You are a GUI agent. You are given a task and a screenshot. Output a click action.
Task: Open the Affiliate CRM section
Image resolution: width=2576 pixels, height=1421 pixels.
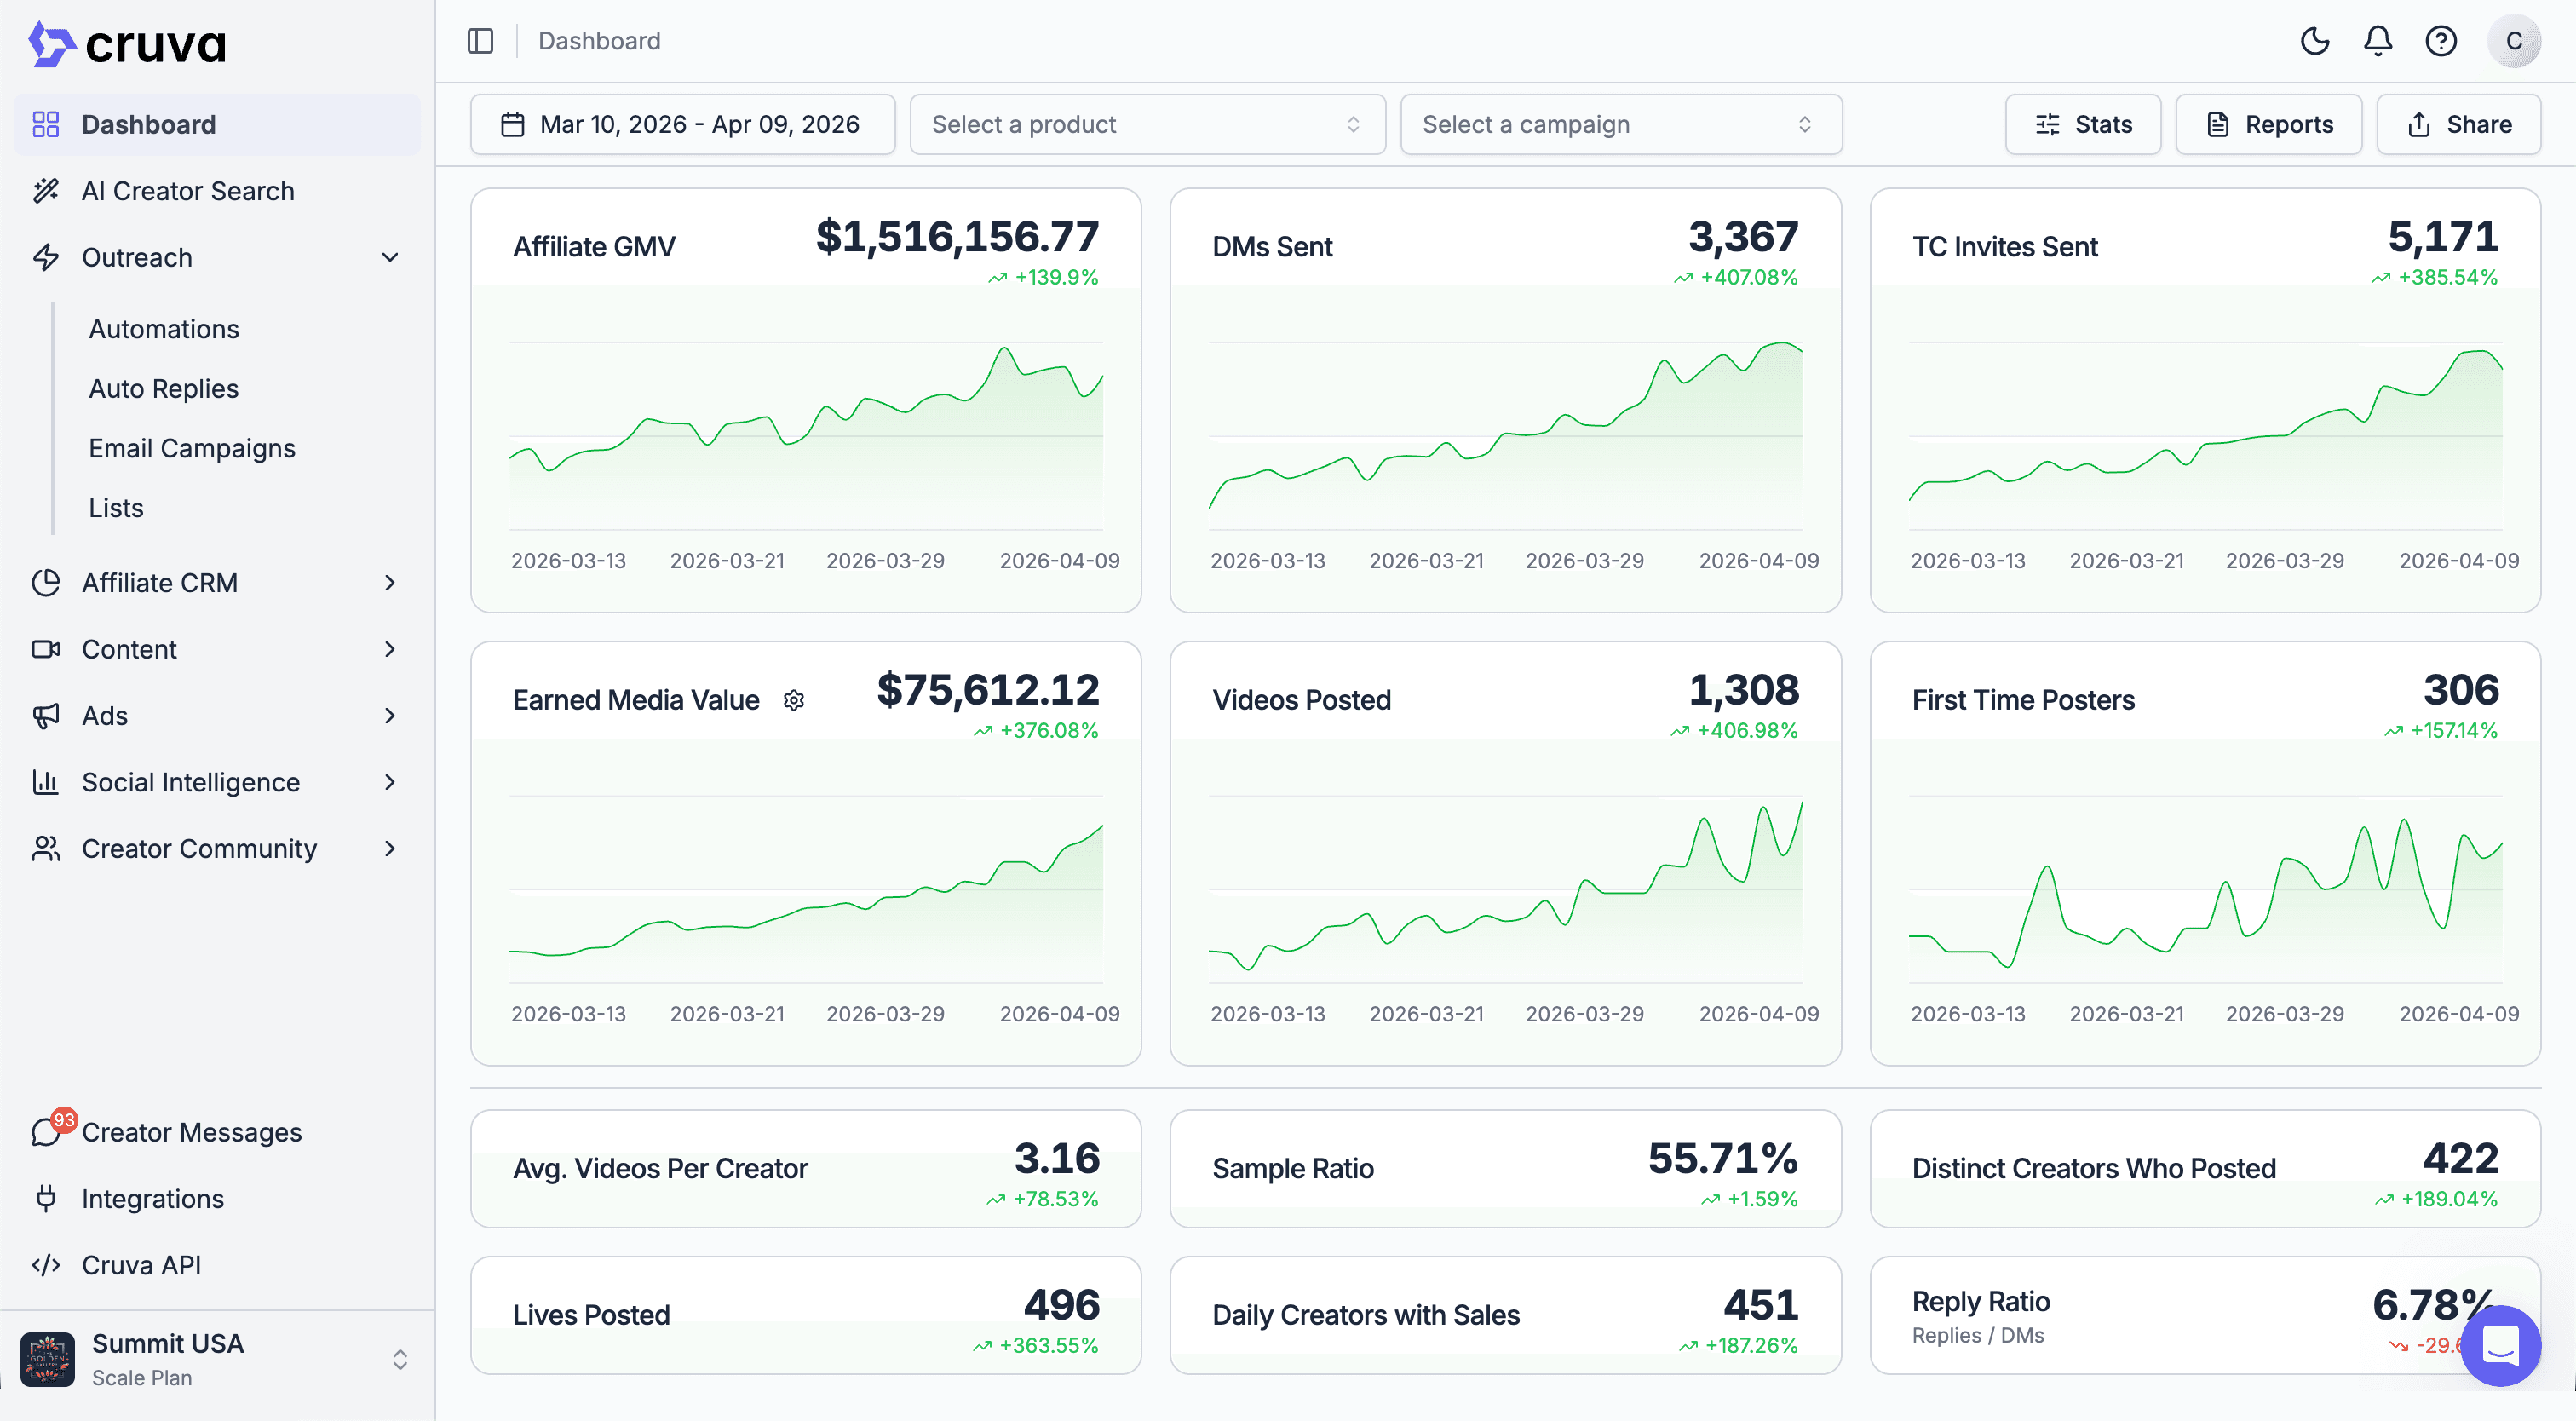[160, 583]
